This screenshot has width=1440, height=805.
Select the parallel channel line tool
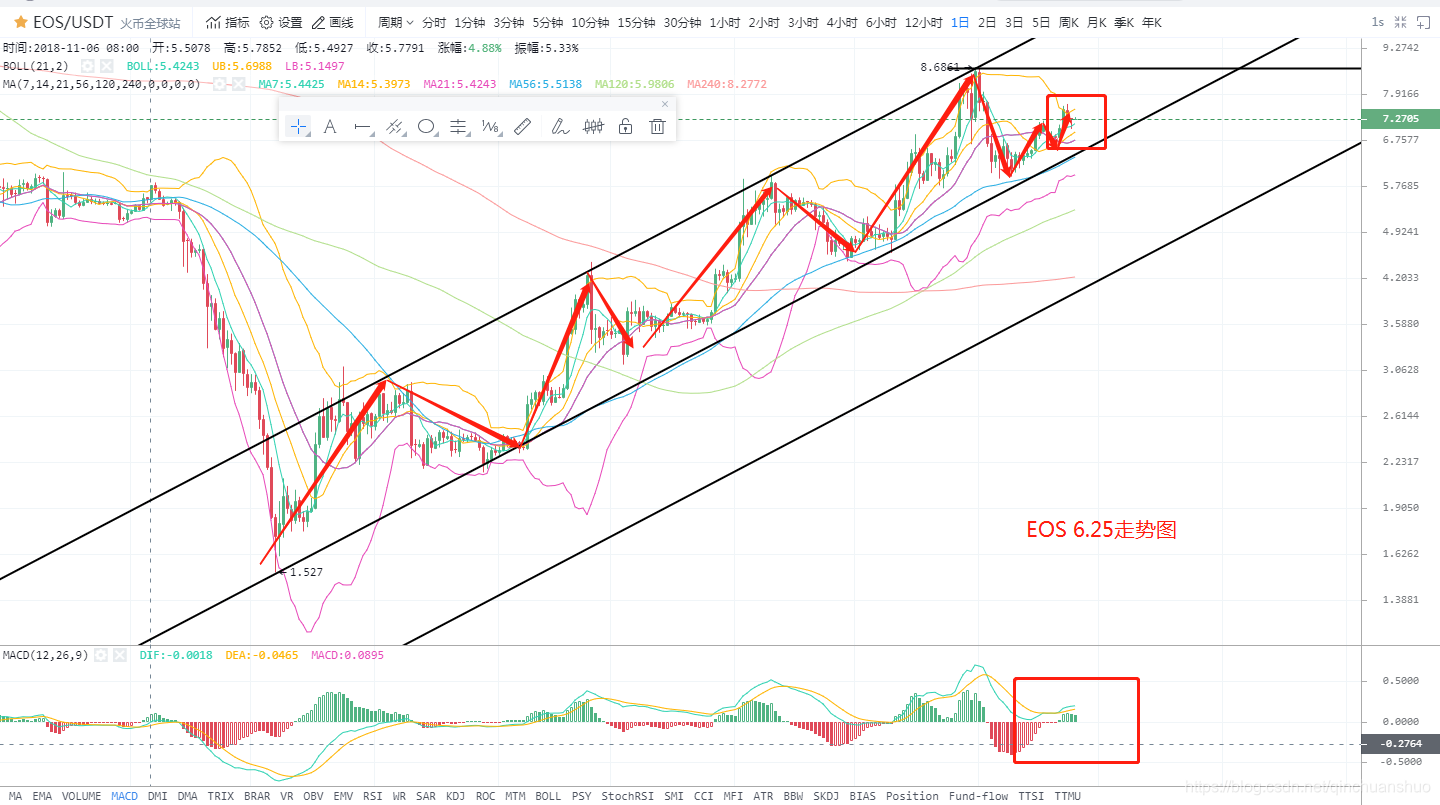(x=395, y=126)
